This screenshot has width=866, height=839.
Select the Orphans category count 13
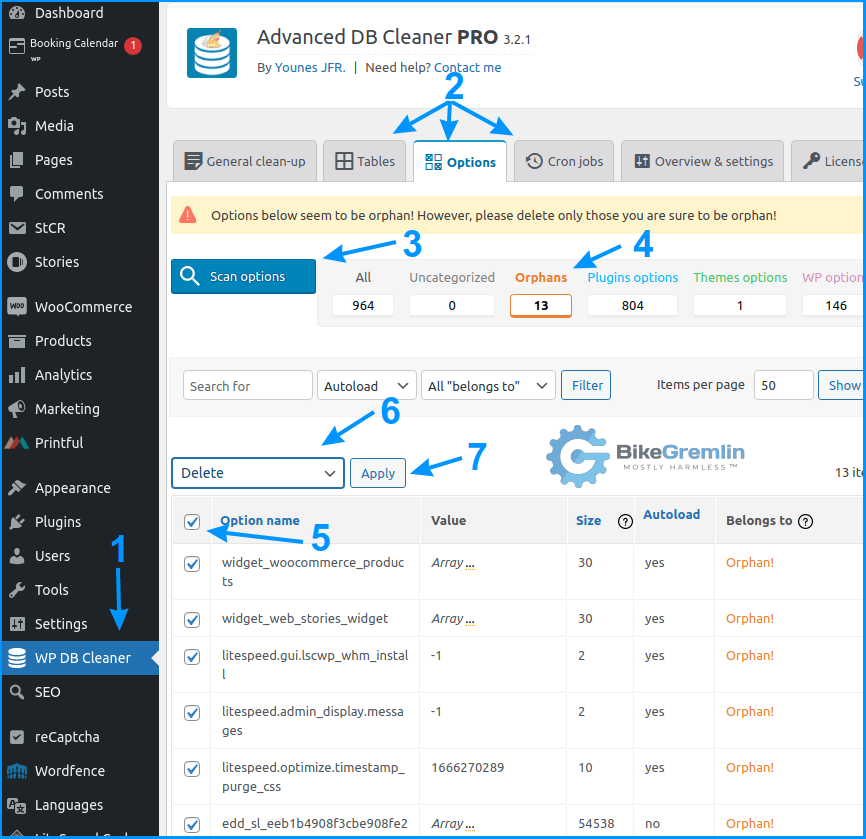pos(541,305)
